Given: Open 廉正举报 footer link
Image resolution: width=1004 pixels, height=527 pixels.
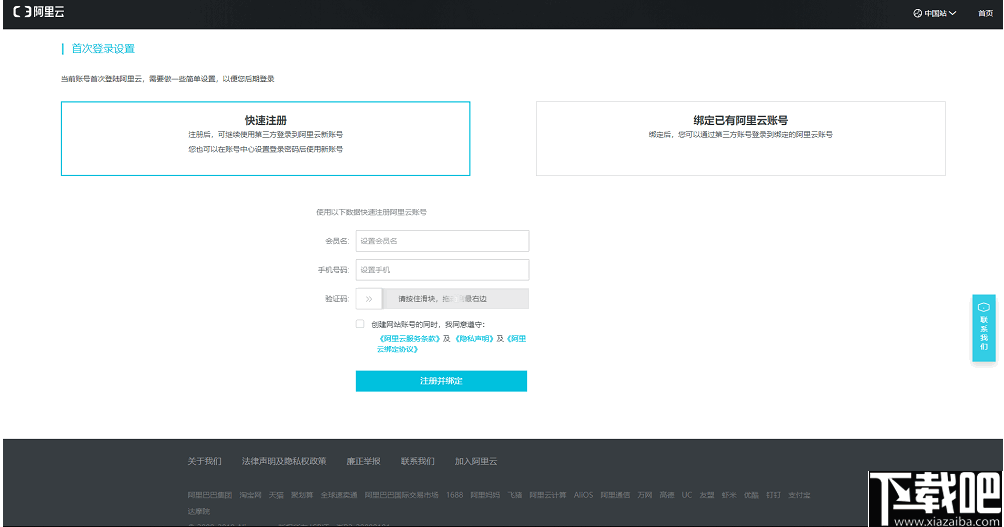Looking at the screenshot, I should click(363, 461).
